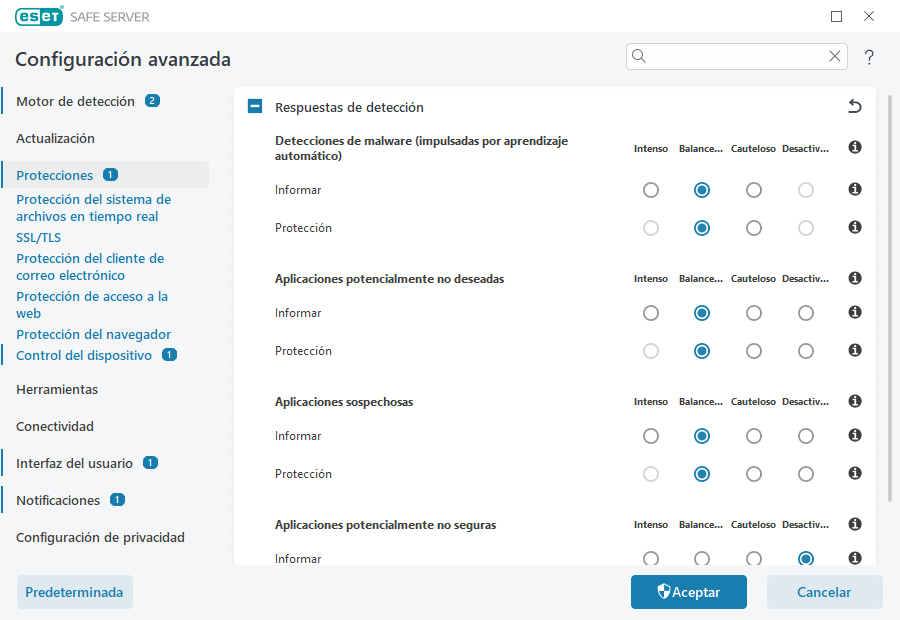900x620 pixels.
Task: Open Motor de detección section
Action: [75, 101]
